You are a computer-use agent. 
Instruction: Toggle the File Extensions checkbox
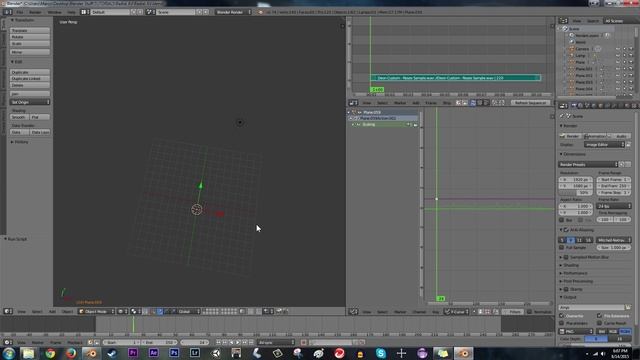599,316
